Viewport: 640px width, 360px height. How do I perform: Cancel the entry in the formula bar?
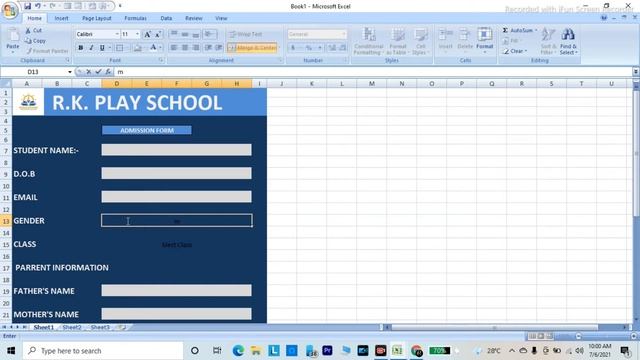tap(89, 72)
